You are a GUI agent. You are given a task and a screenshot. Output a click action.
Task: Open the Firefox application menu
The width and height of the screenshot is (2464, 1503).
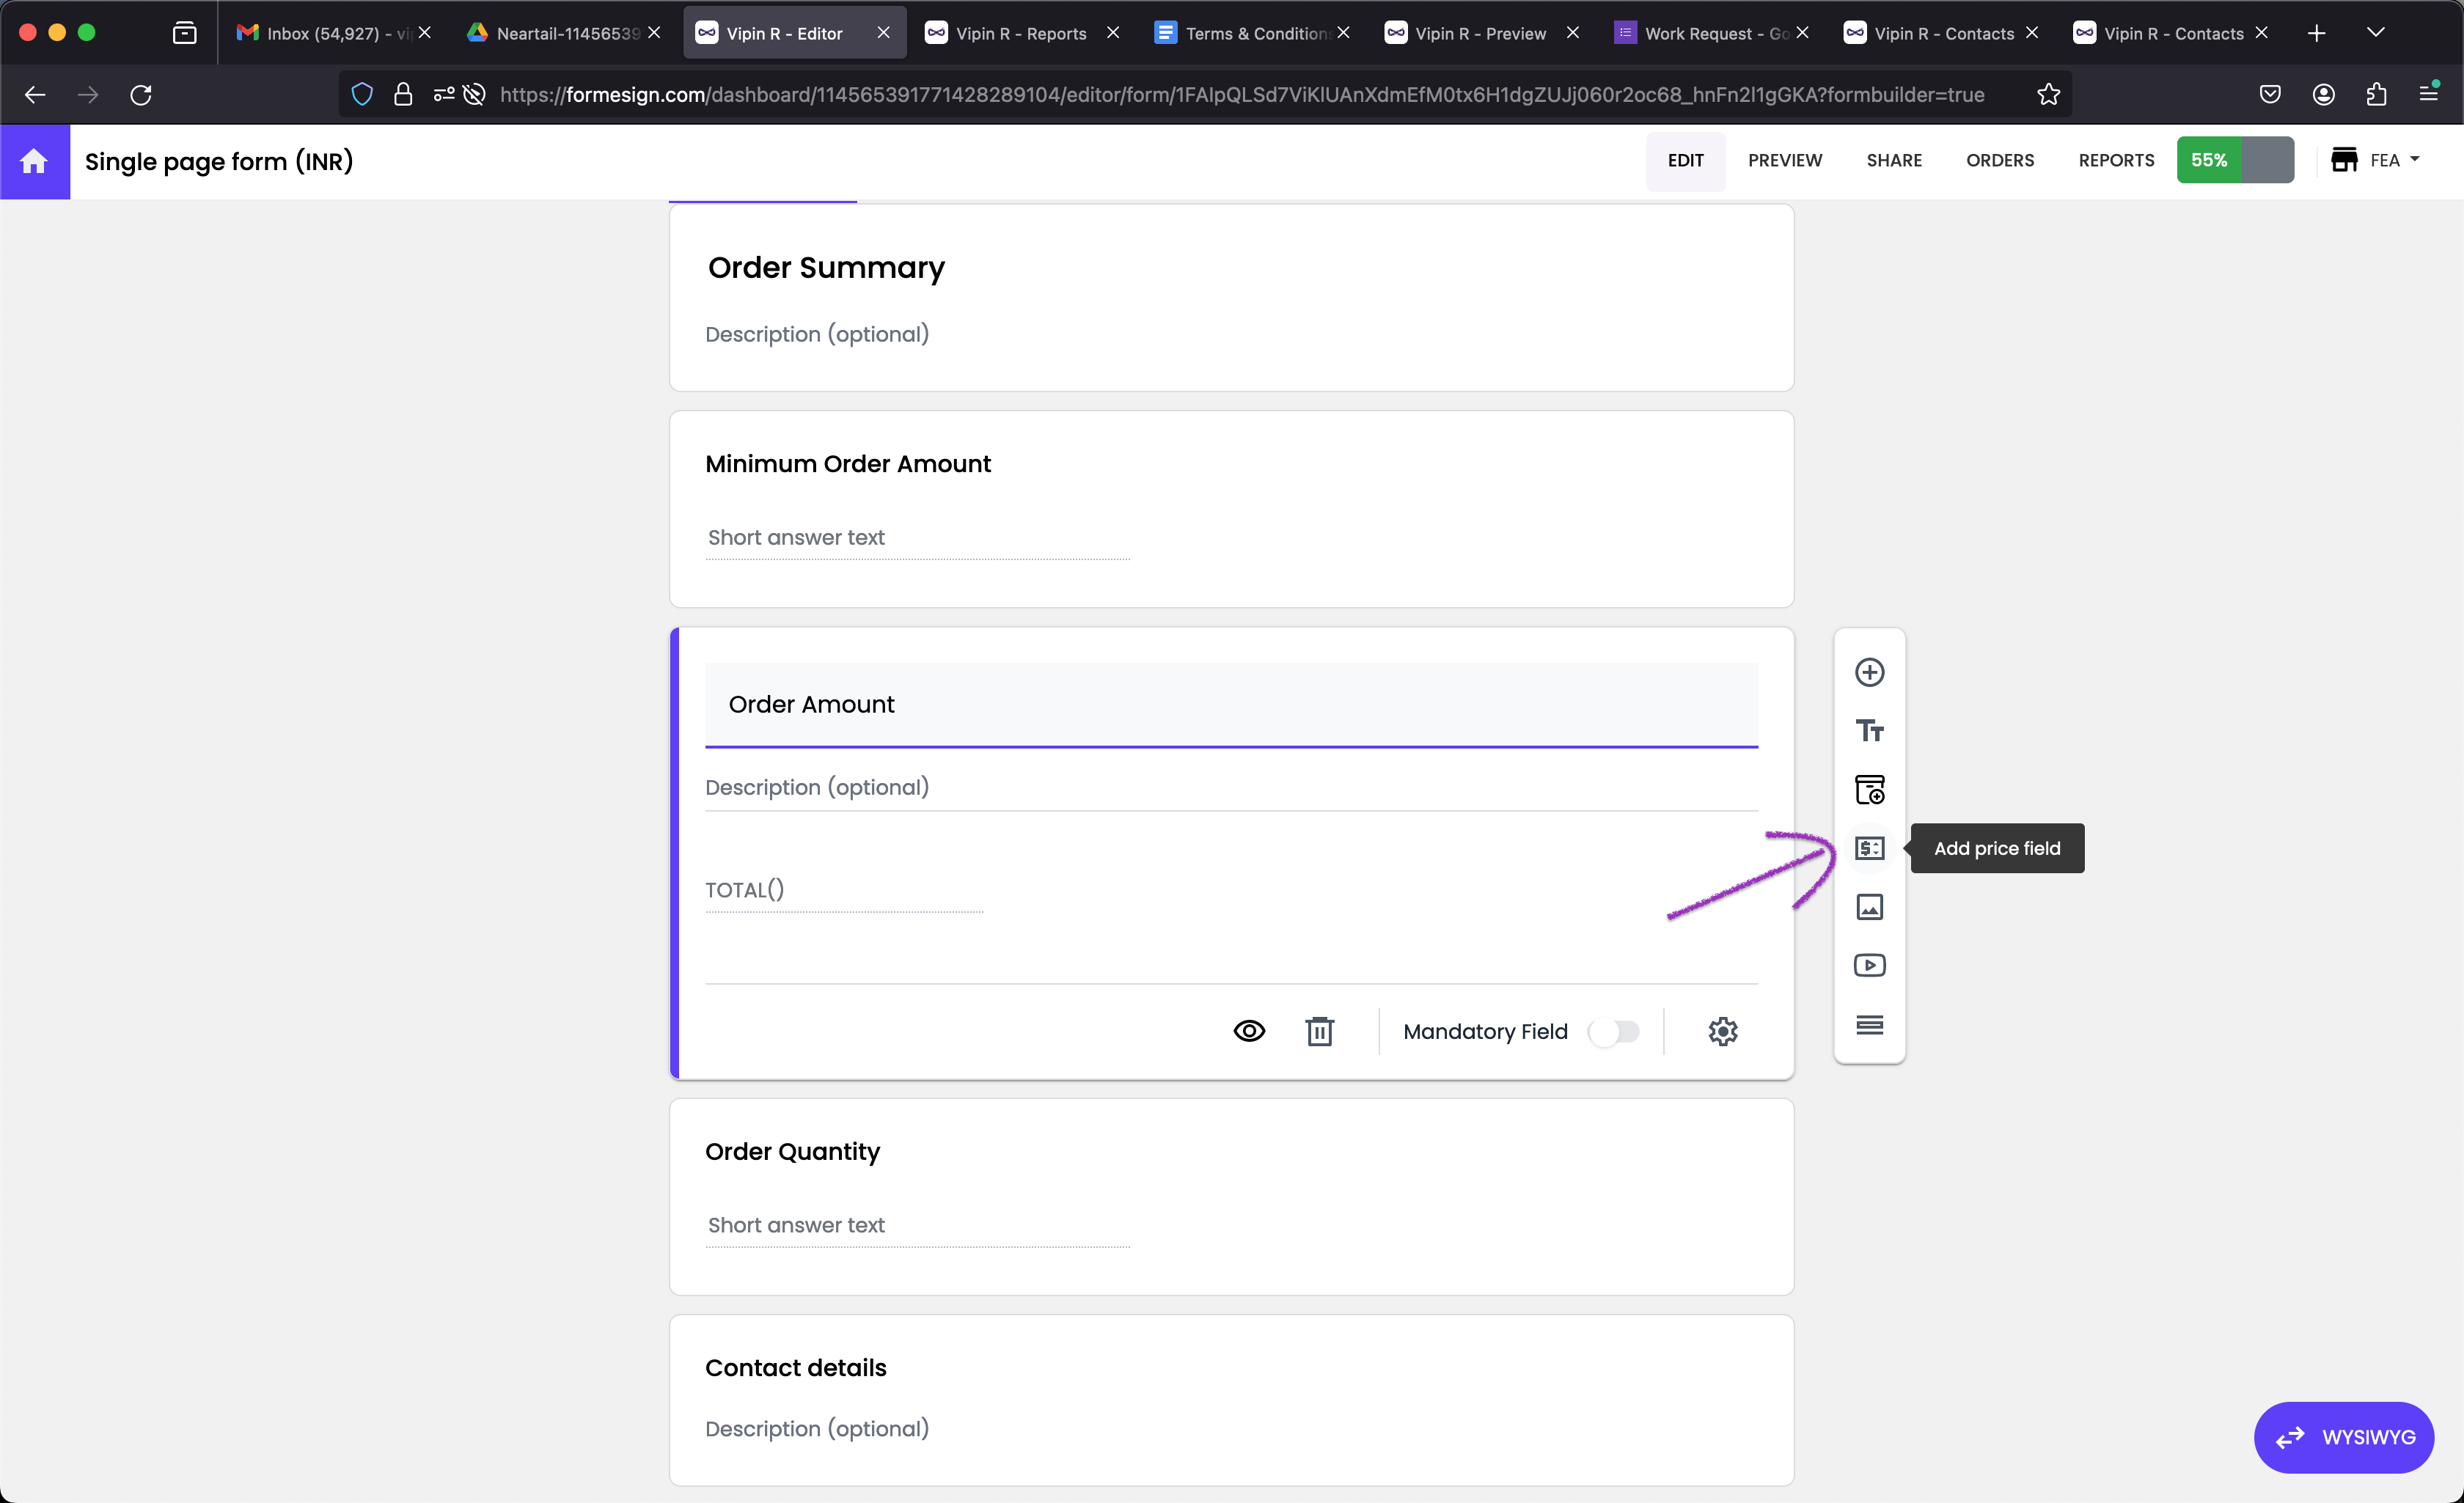coord(2427,94)
